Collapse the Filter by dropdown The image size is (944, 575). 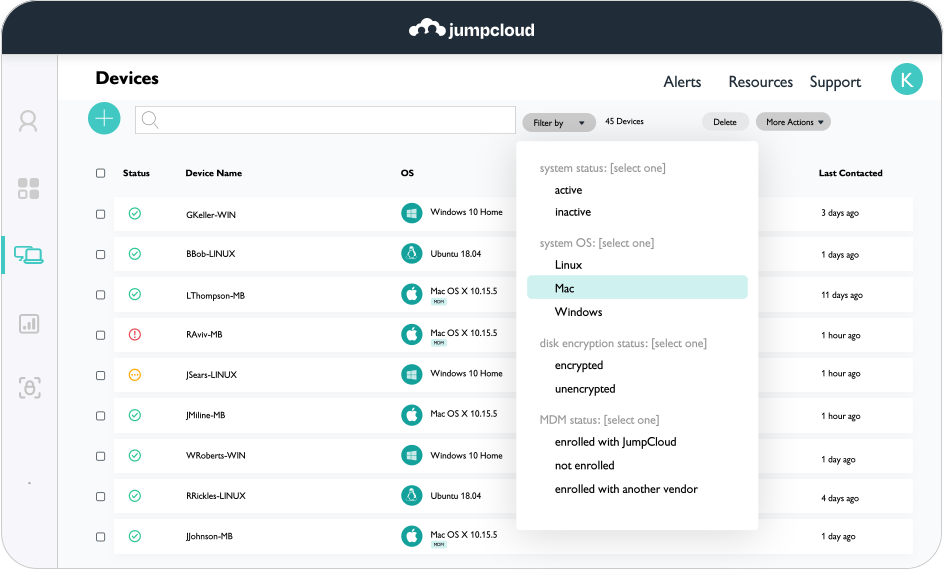[559, 122]
